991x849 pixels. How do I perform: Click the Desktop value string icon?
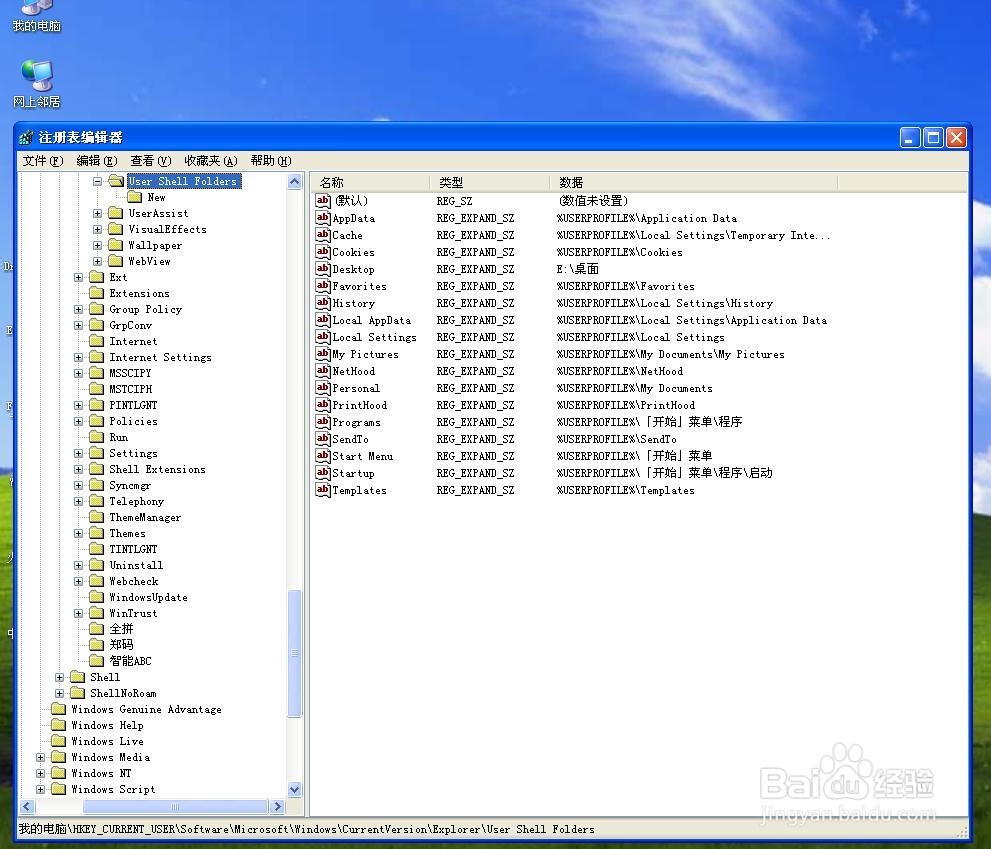(x=323, y=269)
